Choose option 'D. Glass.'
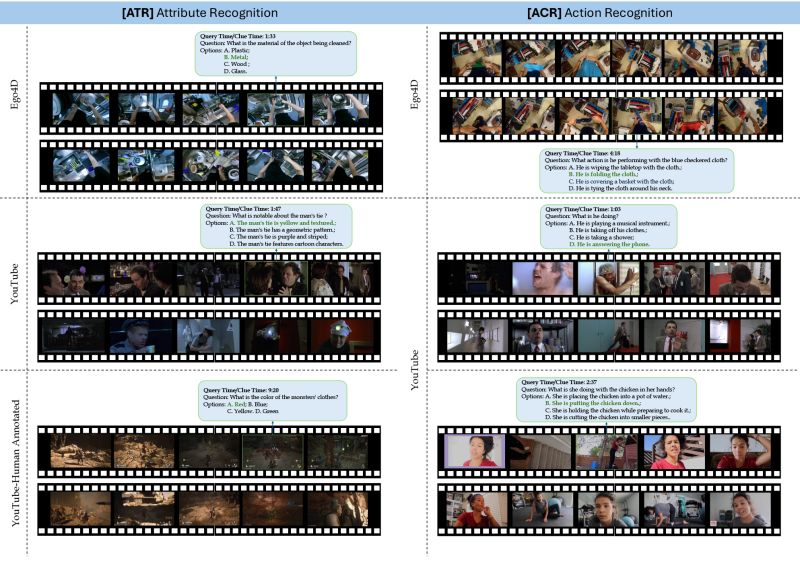 [235, 71]
